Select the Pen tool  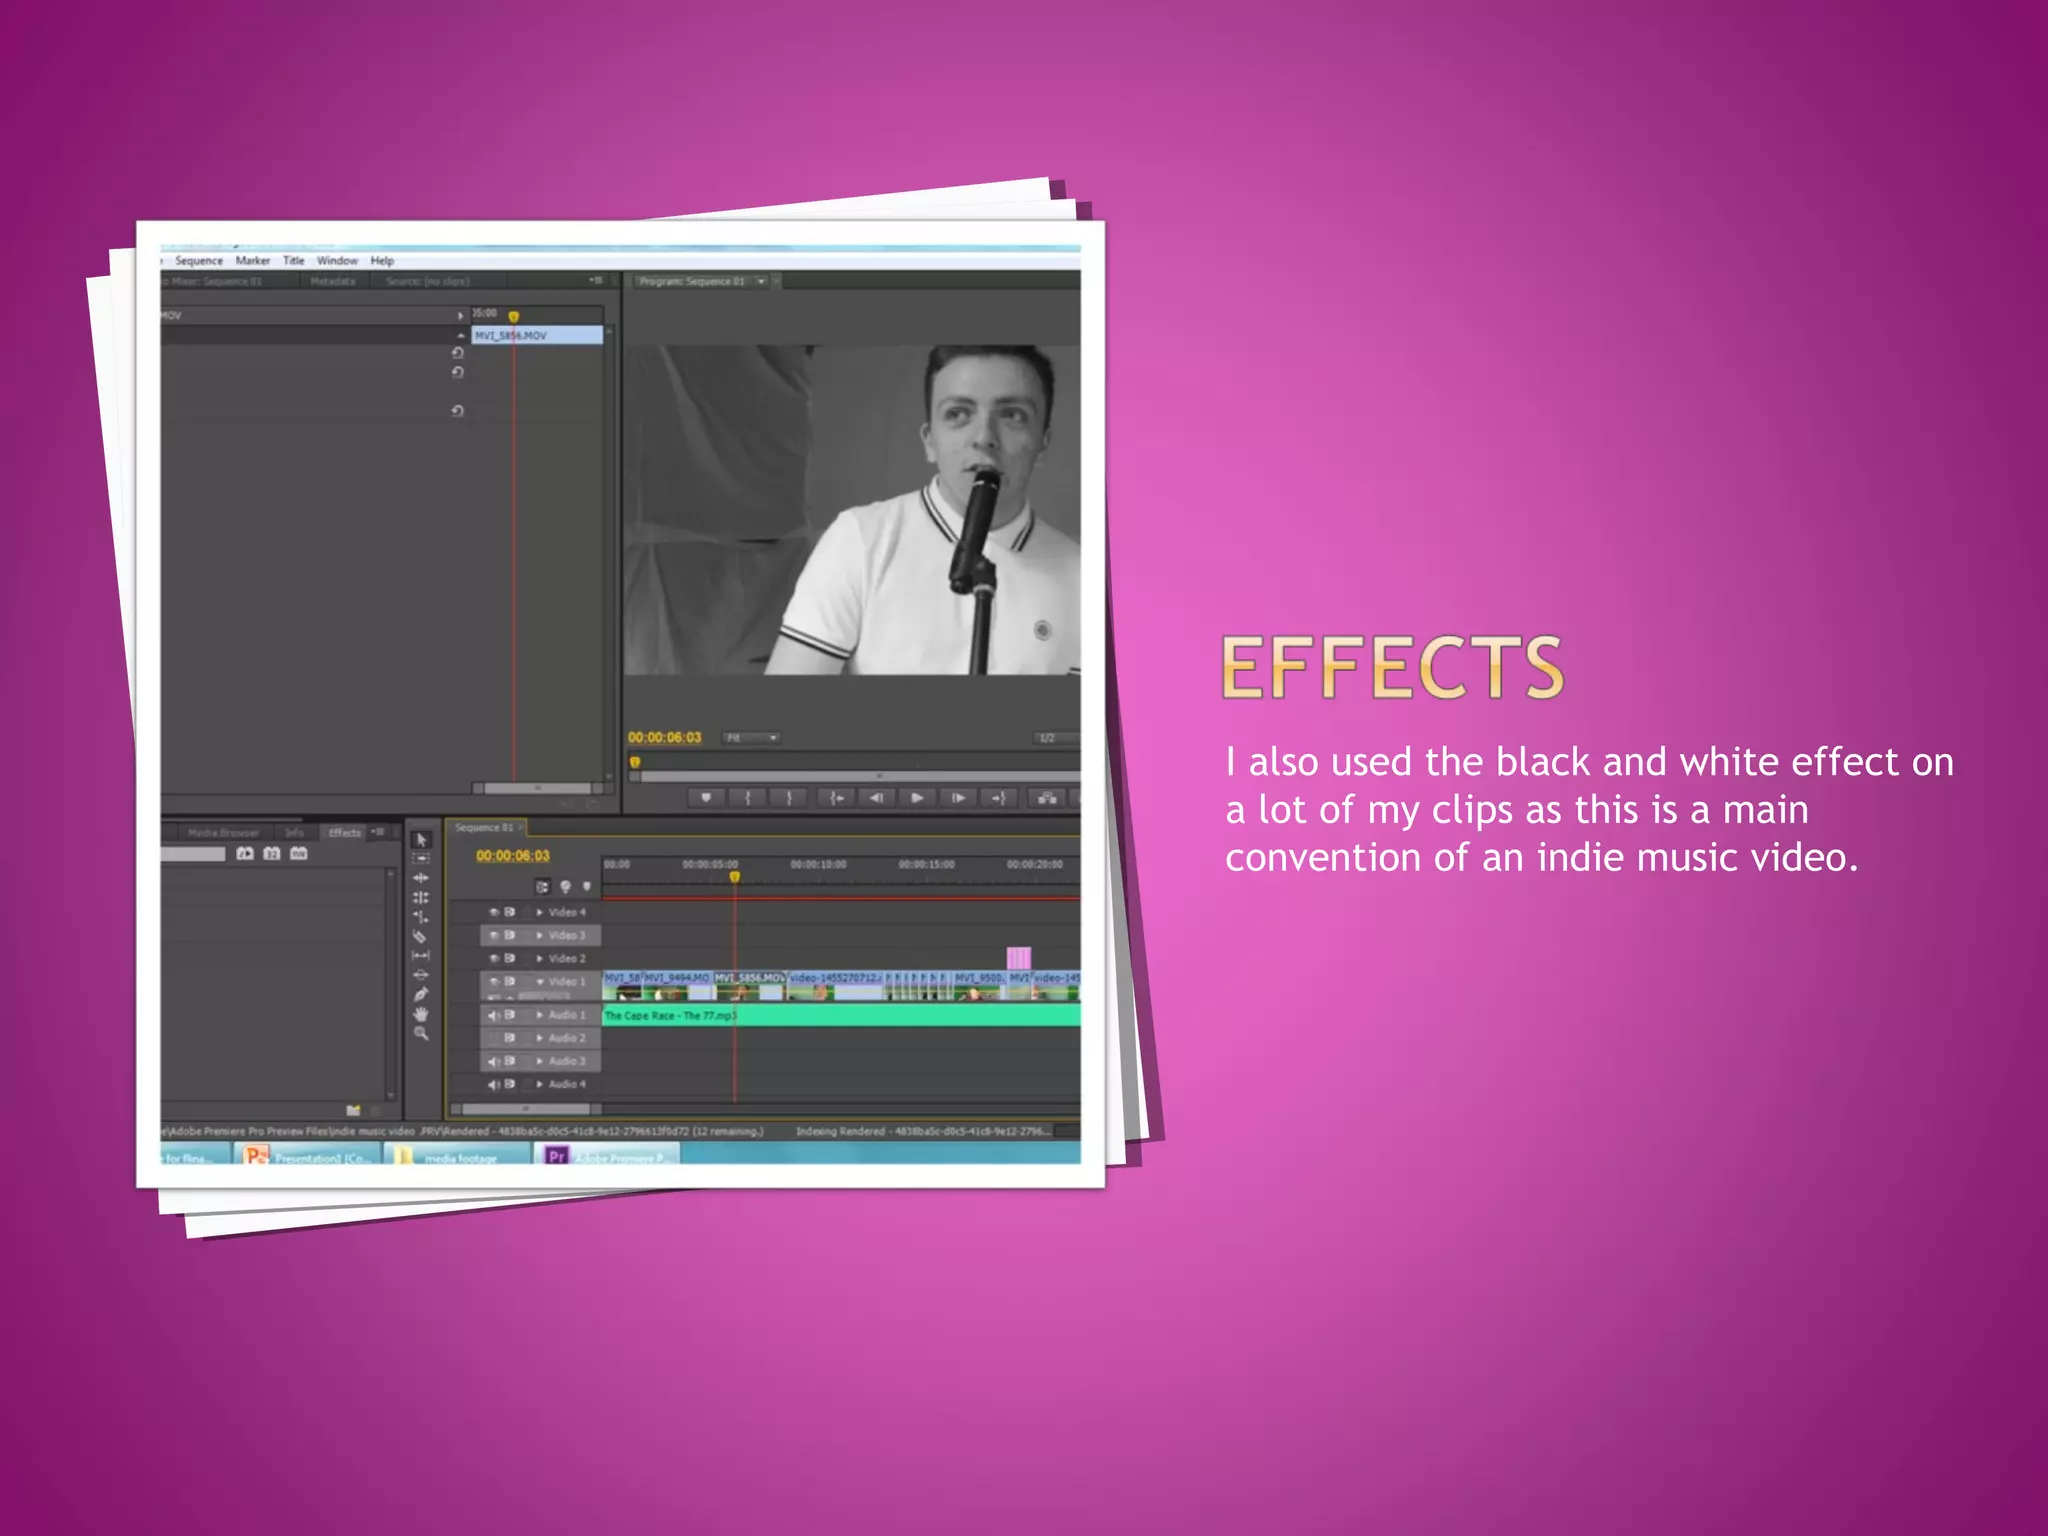click(x=421, y=994)
